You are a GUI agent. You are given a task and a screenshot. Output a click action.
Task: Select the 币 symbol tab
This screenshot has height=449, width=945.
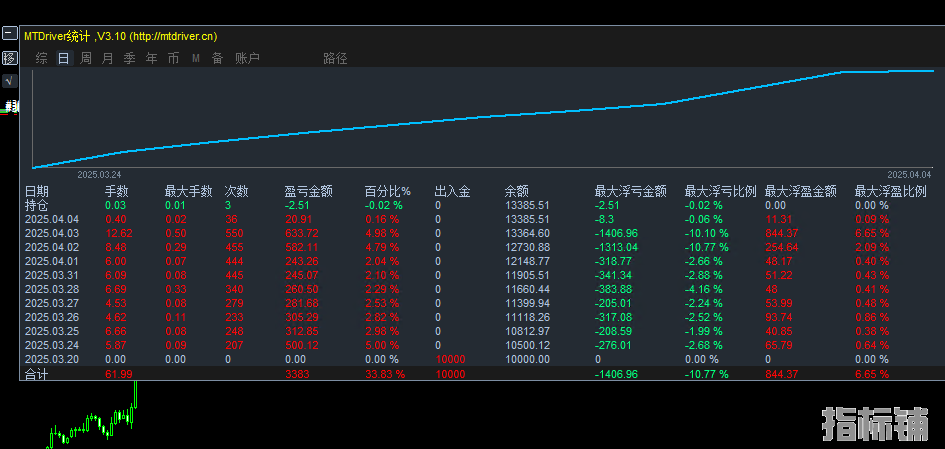[x=174, y=58]
